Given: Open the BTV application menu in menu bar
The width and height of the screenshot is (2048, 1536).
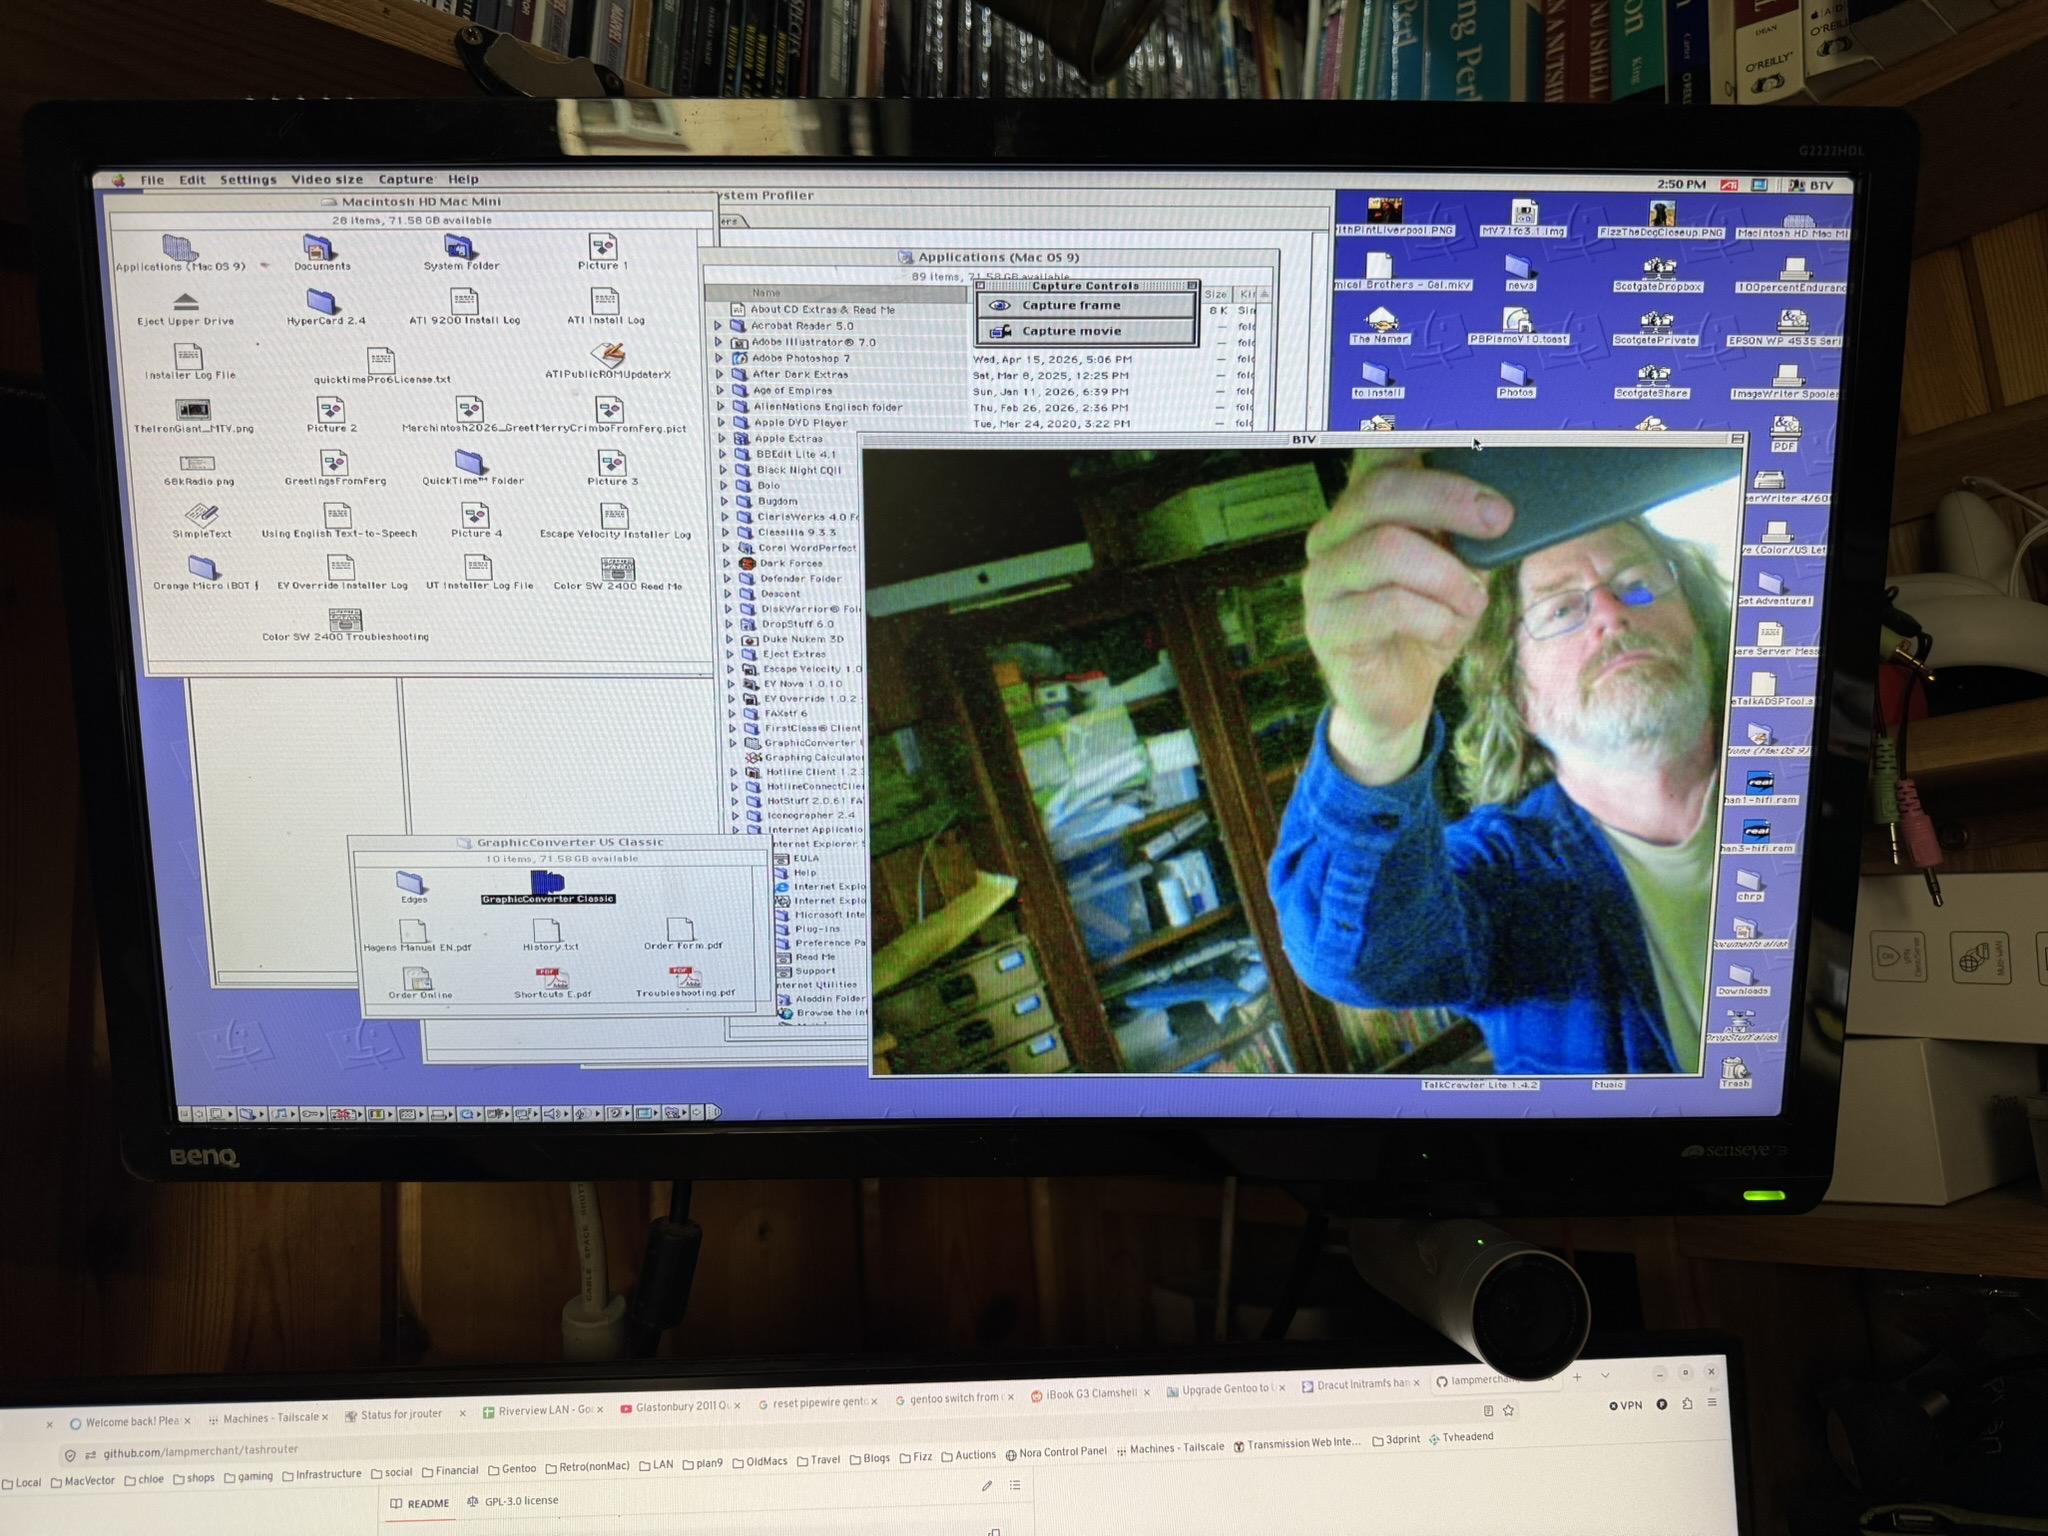Looking at the screenshot, I should pos(1811,185).
